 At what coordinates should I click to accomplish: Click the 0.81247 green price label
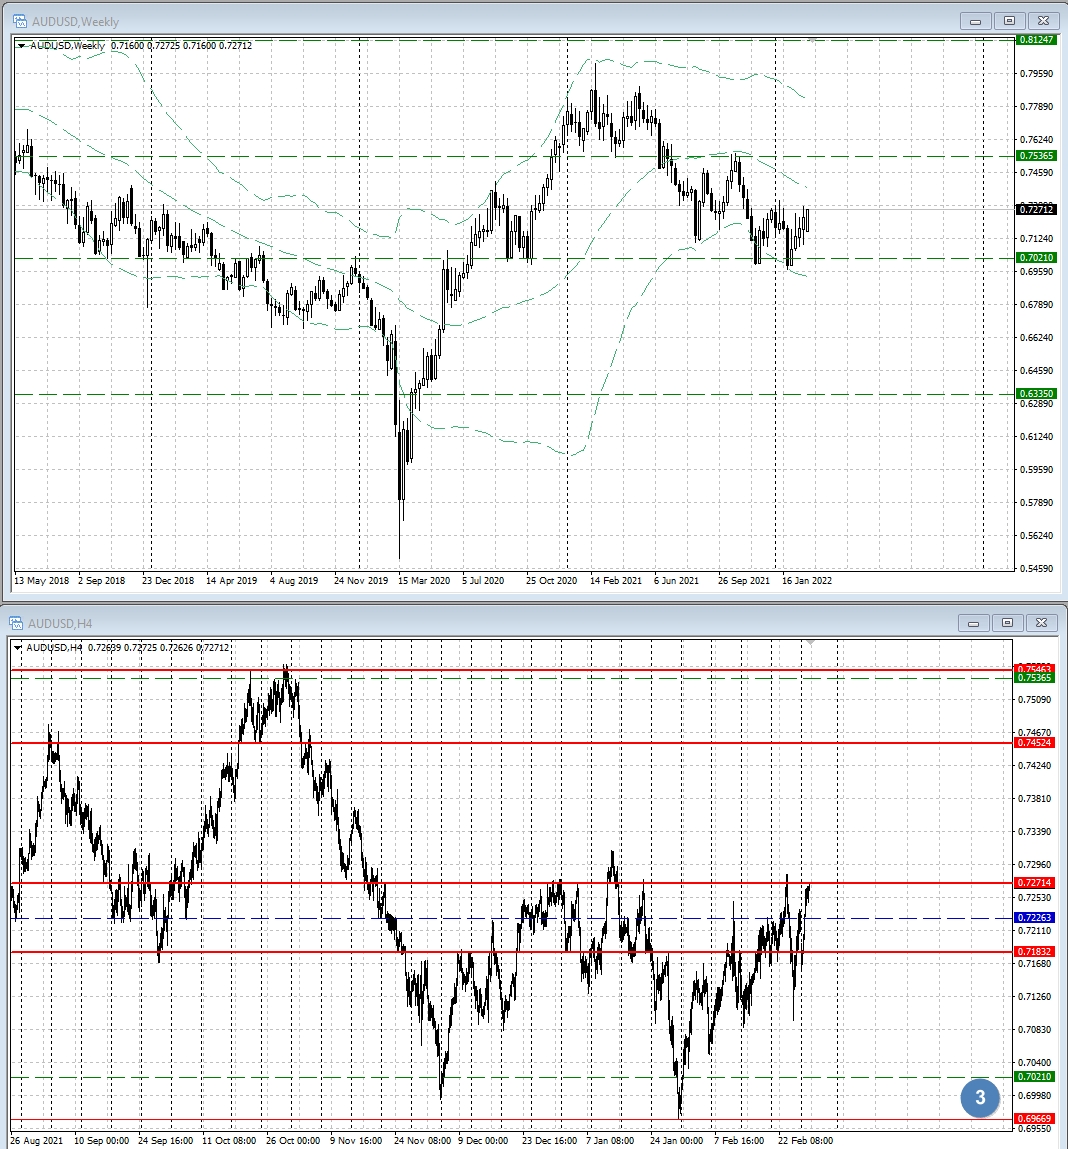click(x=1035, y=39)
